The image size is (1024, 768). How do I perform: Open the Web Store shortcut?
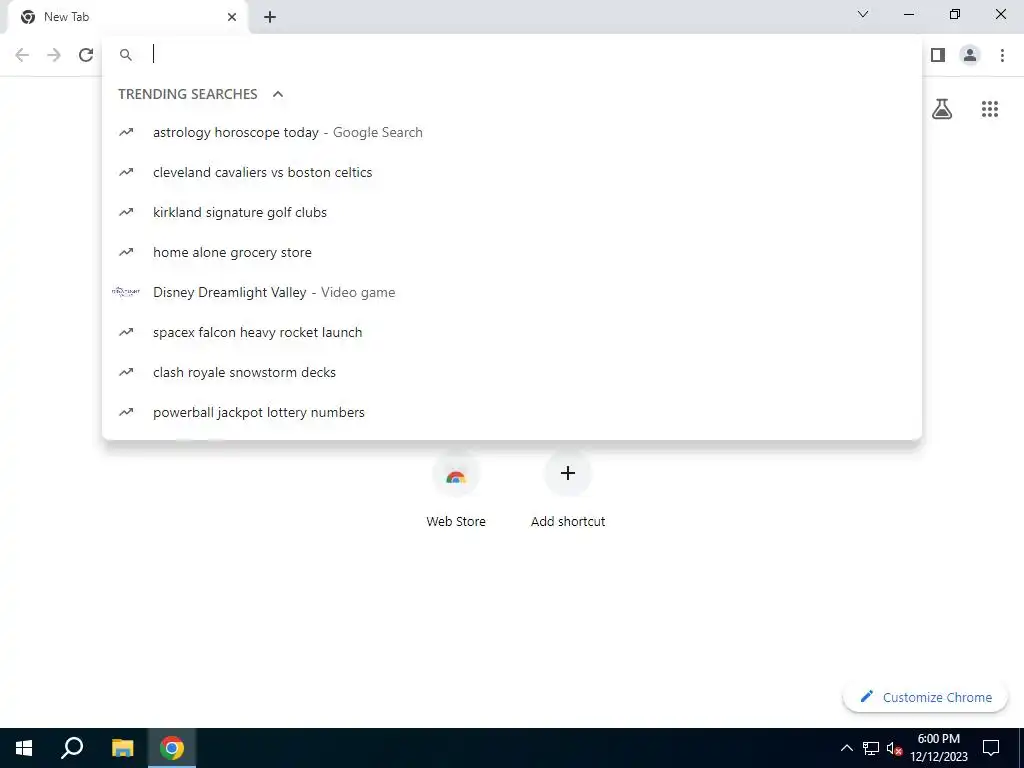pos(456,490)
